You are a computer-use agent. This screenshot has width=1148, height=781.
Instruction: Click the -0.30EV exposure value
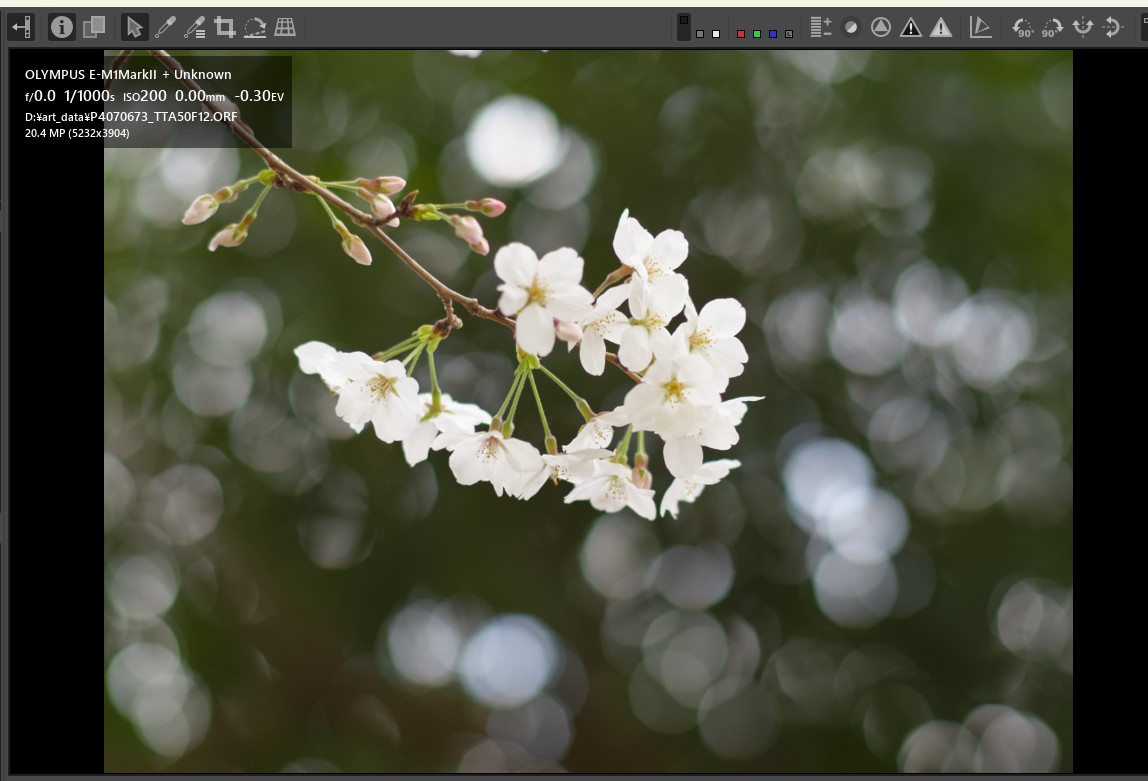[259, 96]
